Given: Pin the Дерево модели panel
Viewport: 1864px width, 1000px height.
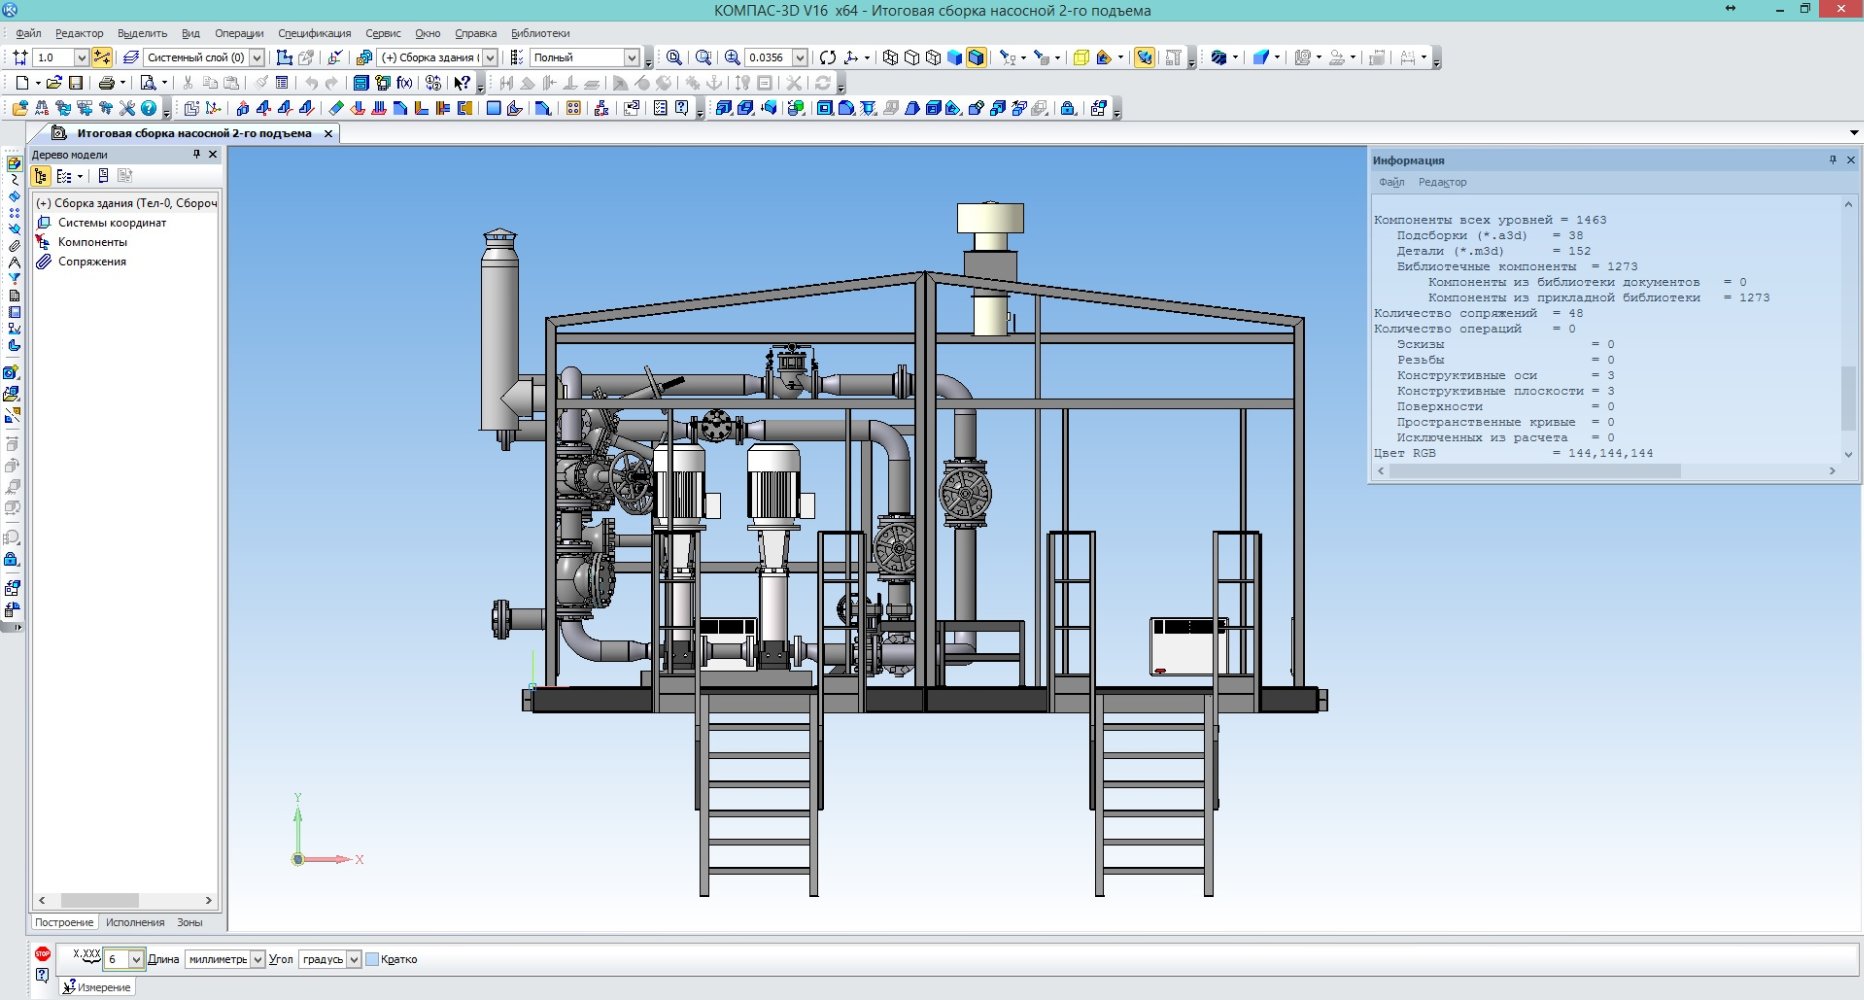Looking at the screenshot, I should coord(197,155).
